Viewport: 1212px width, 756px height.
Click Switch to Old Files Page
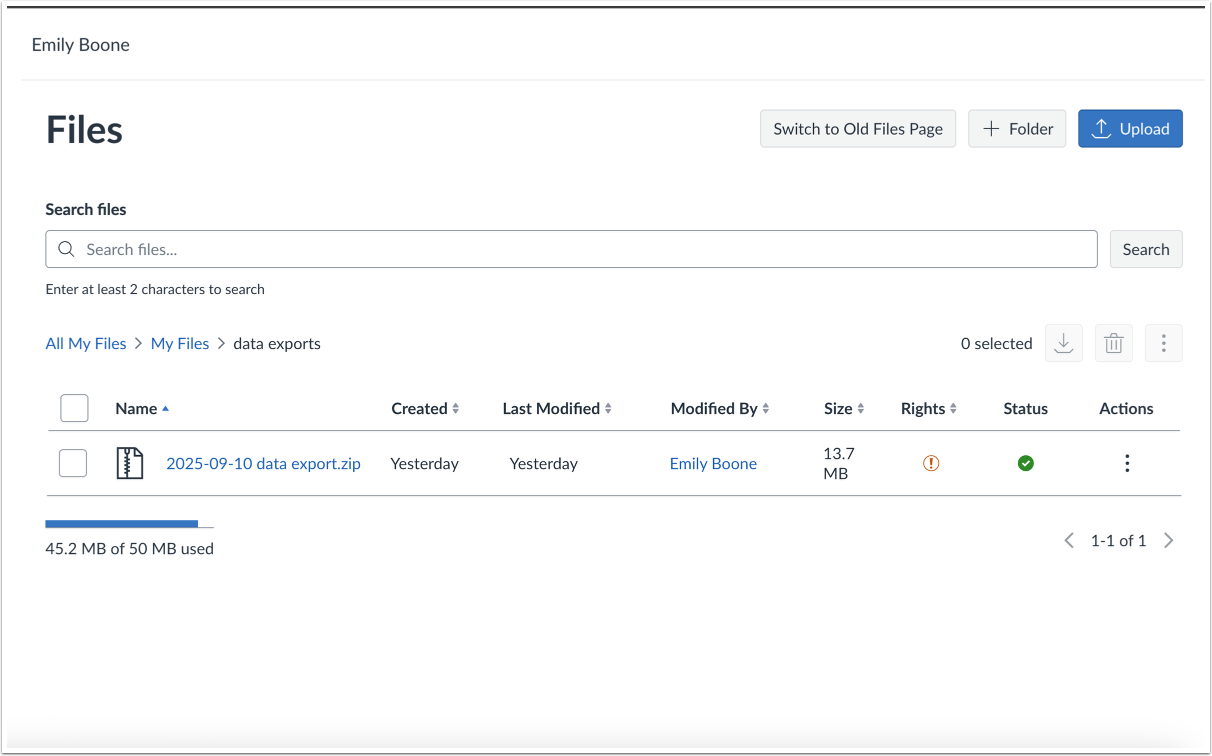point(857,128)
